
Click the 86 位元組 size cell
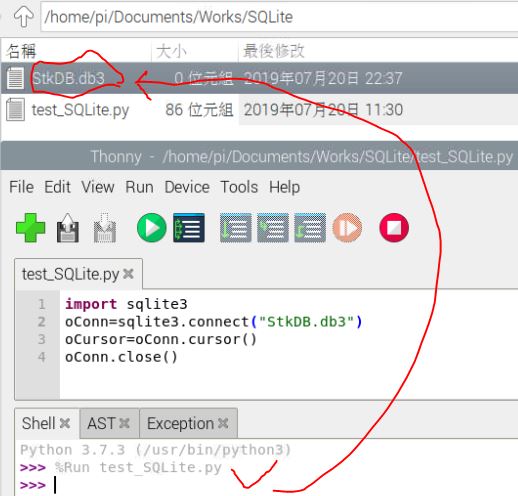pyautogui.click(x=199, y=110)
